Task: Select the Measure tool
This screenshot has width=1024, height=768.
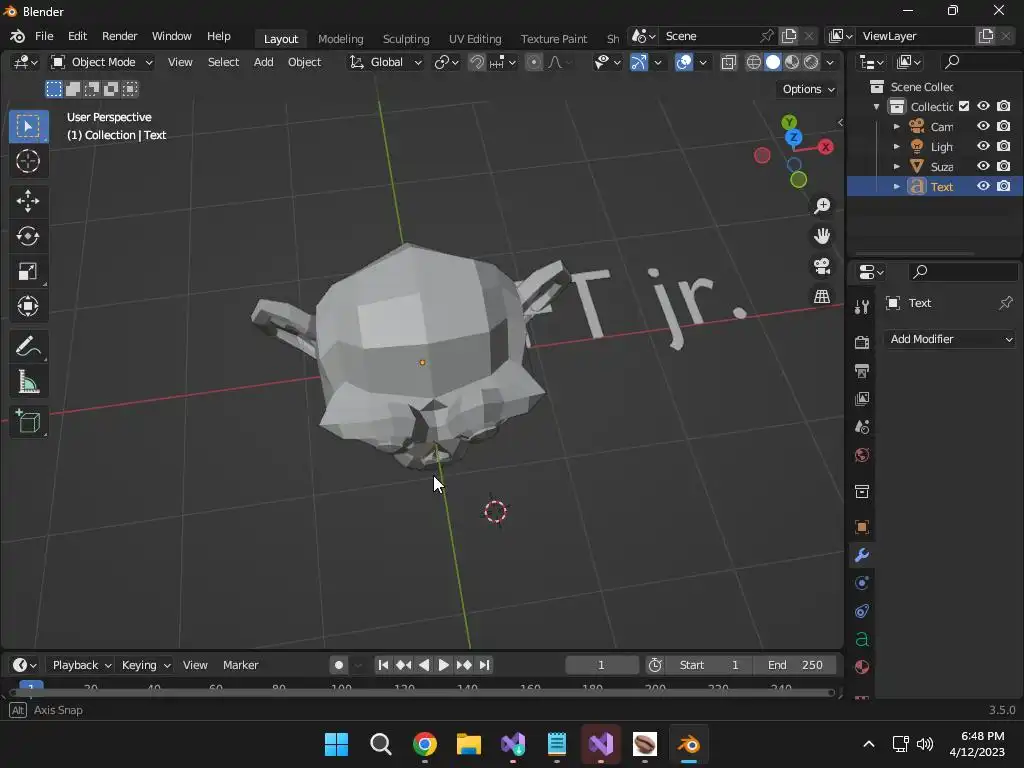Action: point(27,382)
